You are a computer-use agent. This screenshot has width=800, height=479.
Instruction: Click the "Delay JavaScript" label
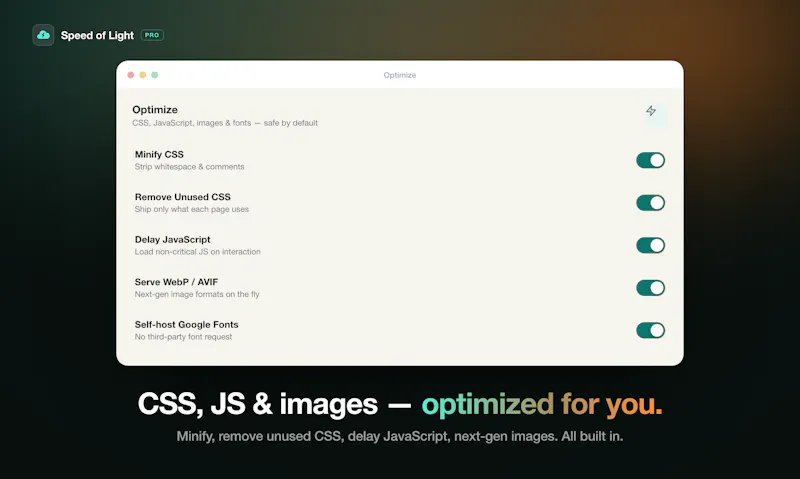click(x=172, y=239)
